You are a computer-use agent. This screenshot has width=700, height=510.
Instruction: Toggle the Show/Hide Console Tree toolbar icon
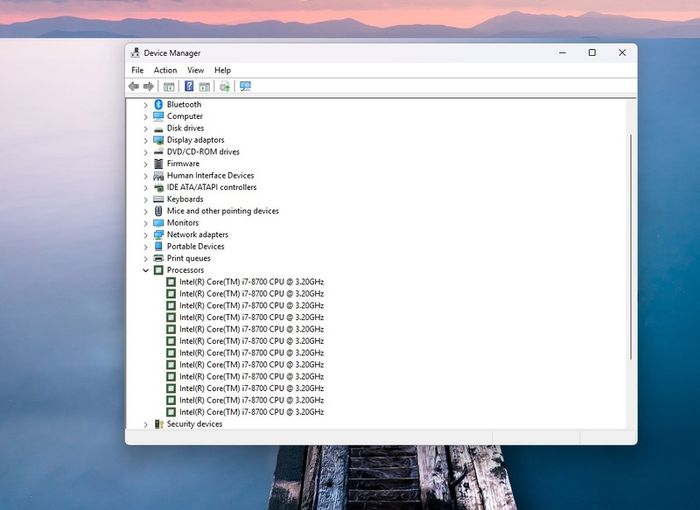click(x=169, y=86)
